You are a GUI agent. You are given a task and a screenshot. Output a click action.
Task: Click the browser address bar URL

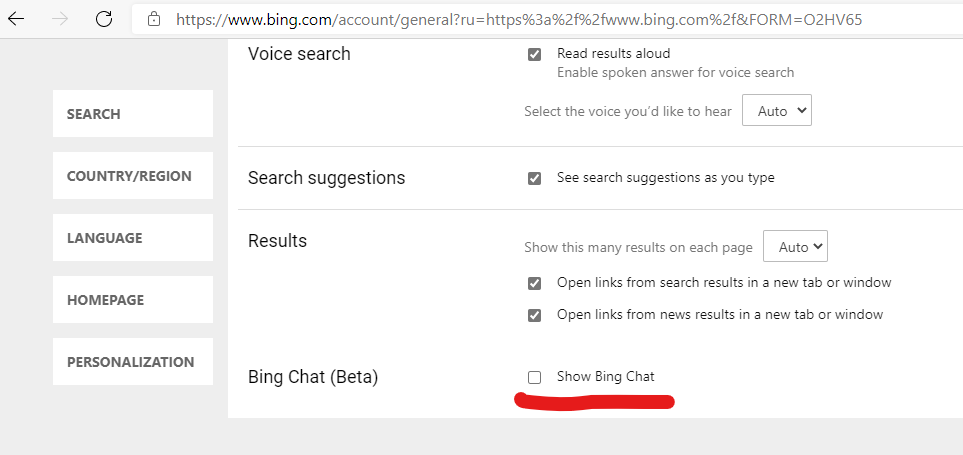coord(518,19)
